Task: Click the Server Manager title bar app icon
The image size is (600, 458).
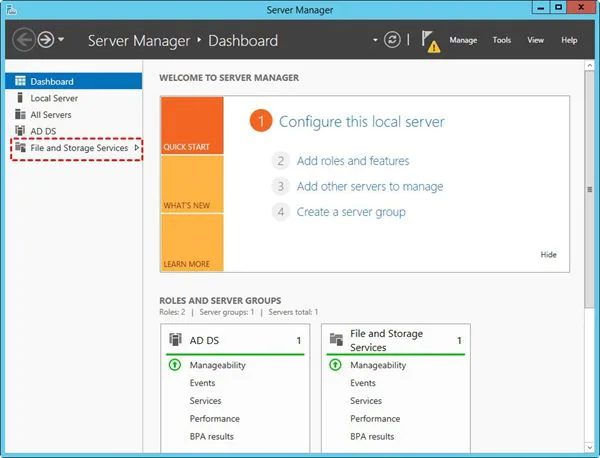Action: 11,10
